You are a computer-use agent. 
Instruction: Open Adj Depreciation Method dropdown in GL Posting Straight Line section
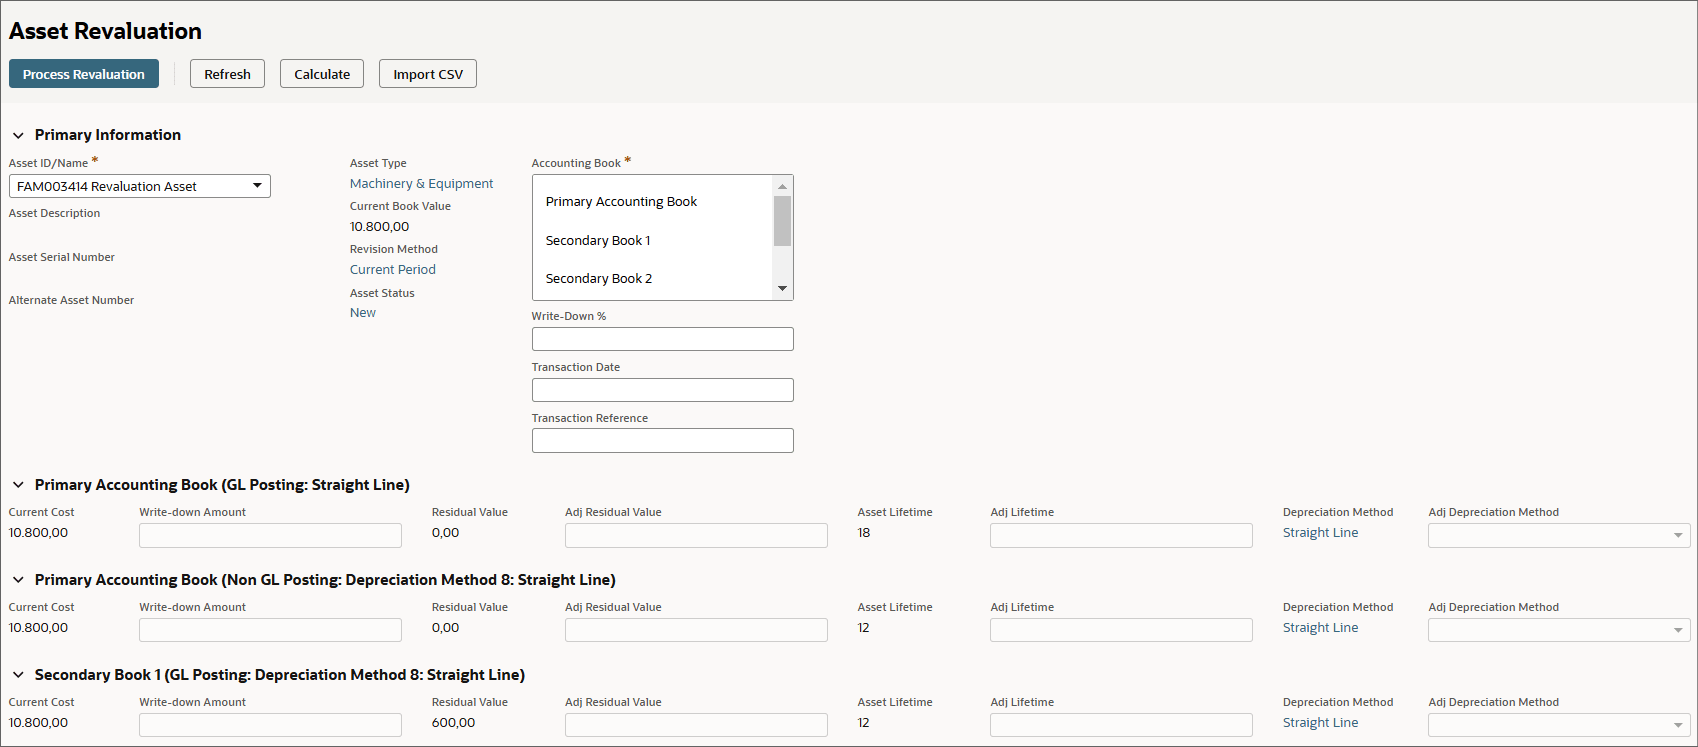click(x=1559, y=535)
